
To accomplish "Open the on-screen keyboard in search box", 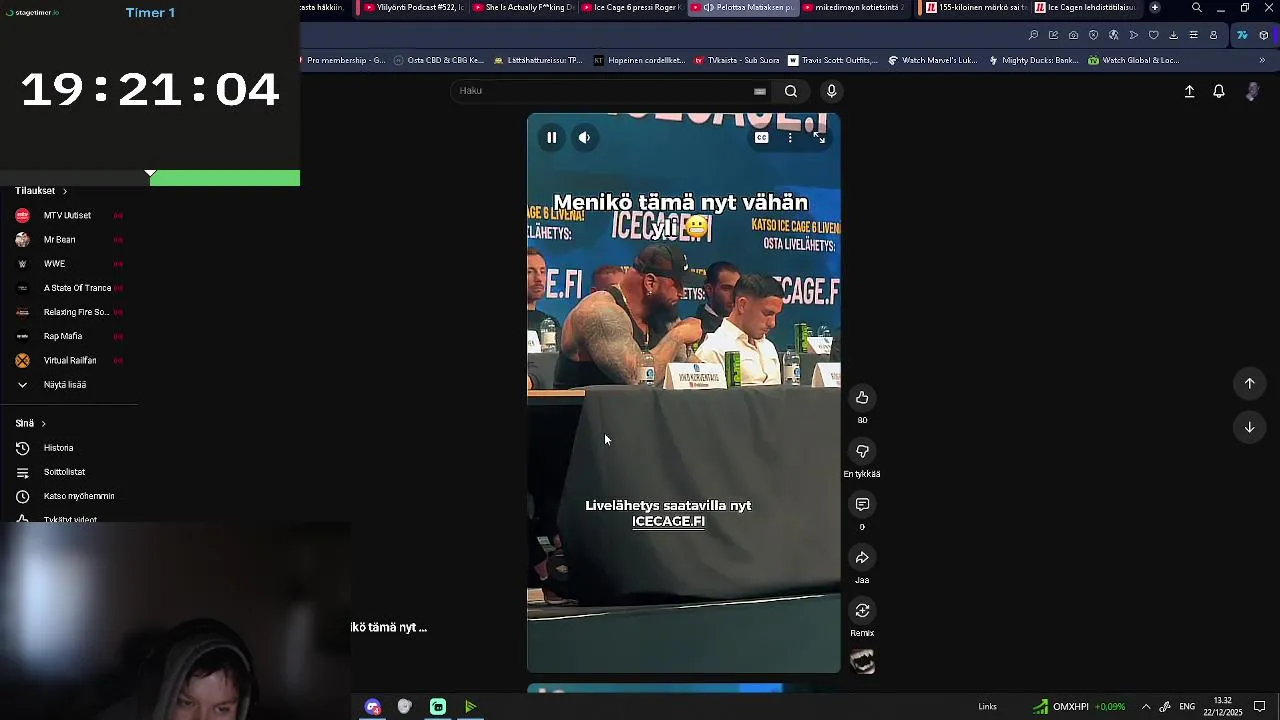I will click(760, 91).
